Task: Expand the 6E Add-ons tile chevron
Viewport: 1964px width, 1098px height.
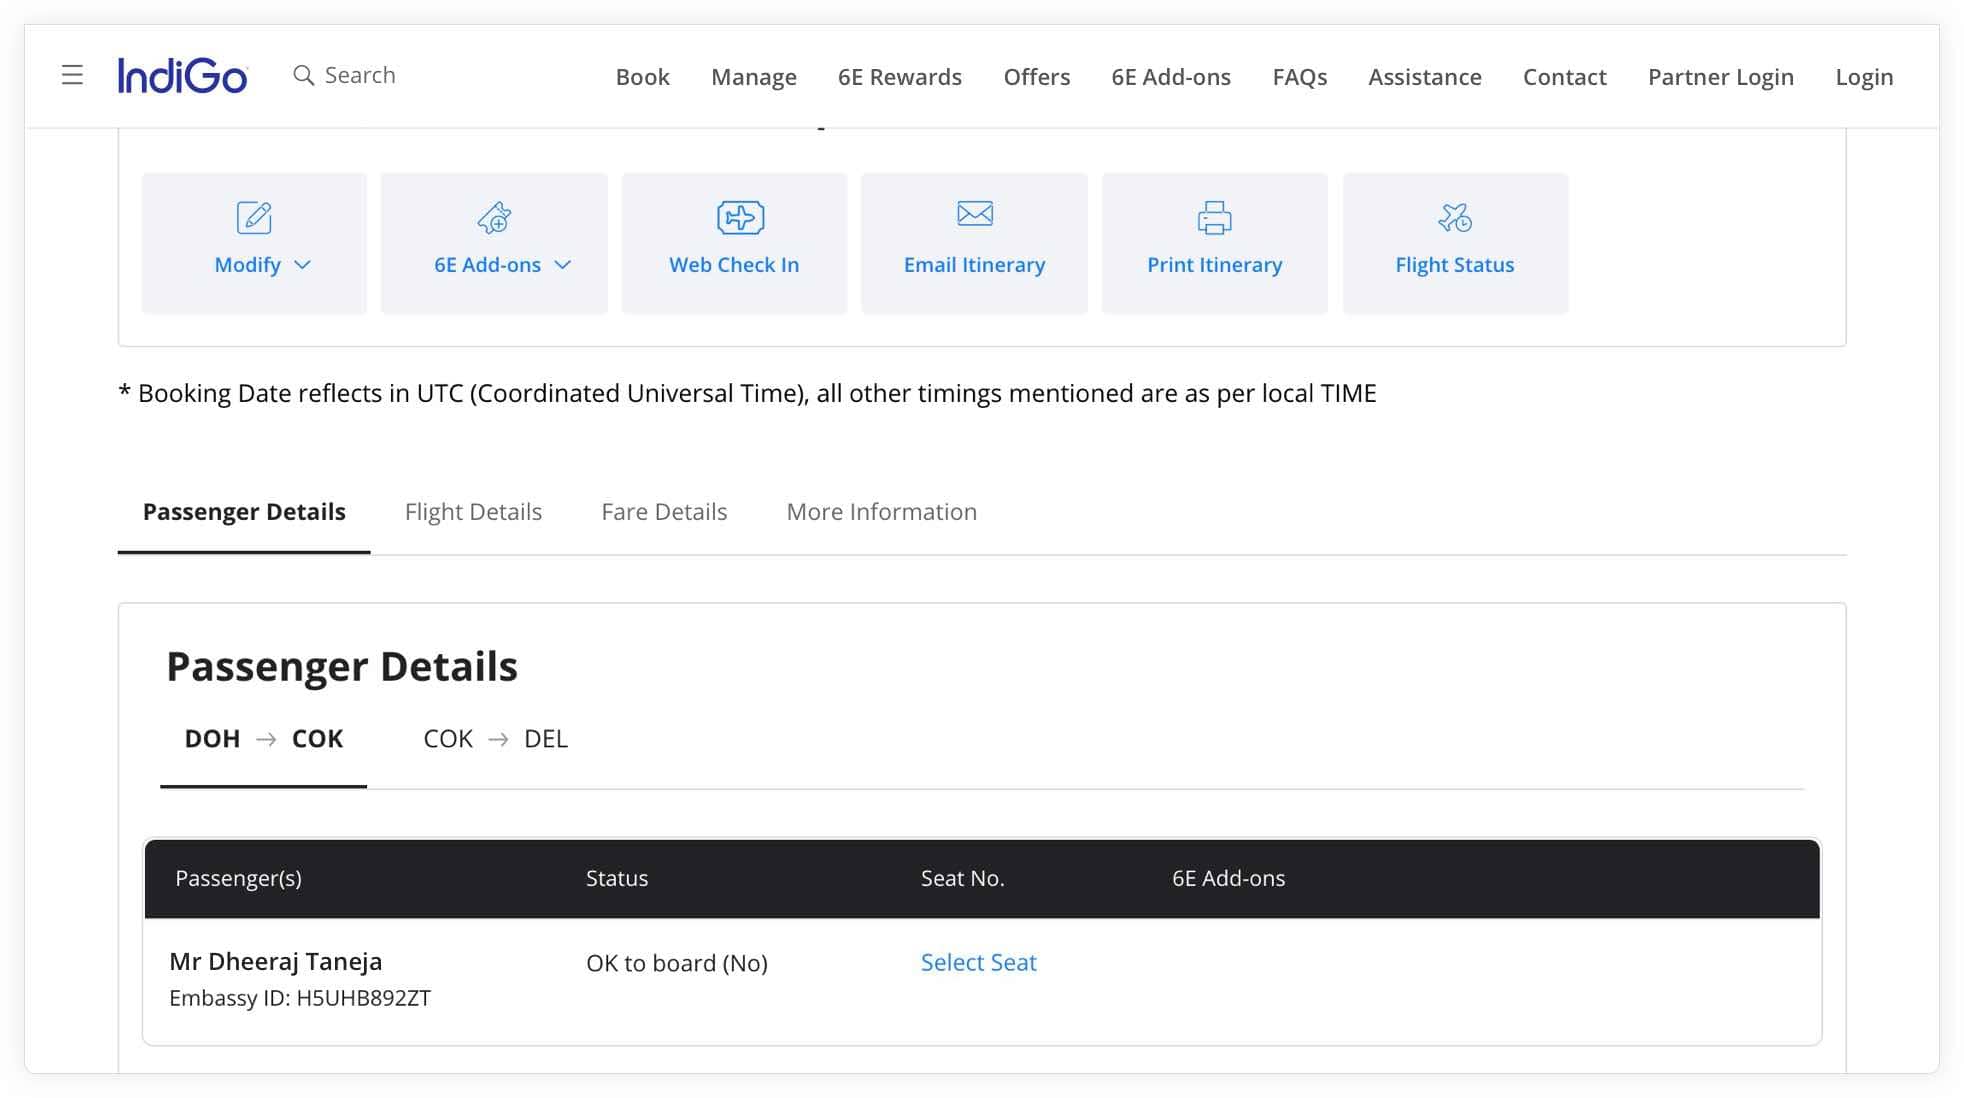Action: (563, 265)
